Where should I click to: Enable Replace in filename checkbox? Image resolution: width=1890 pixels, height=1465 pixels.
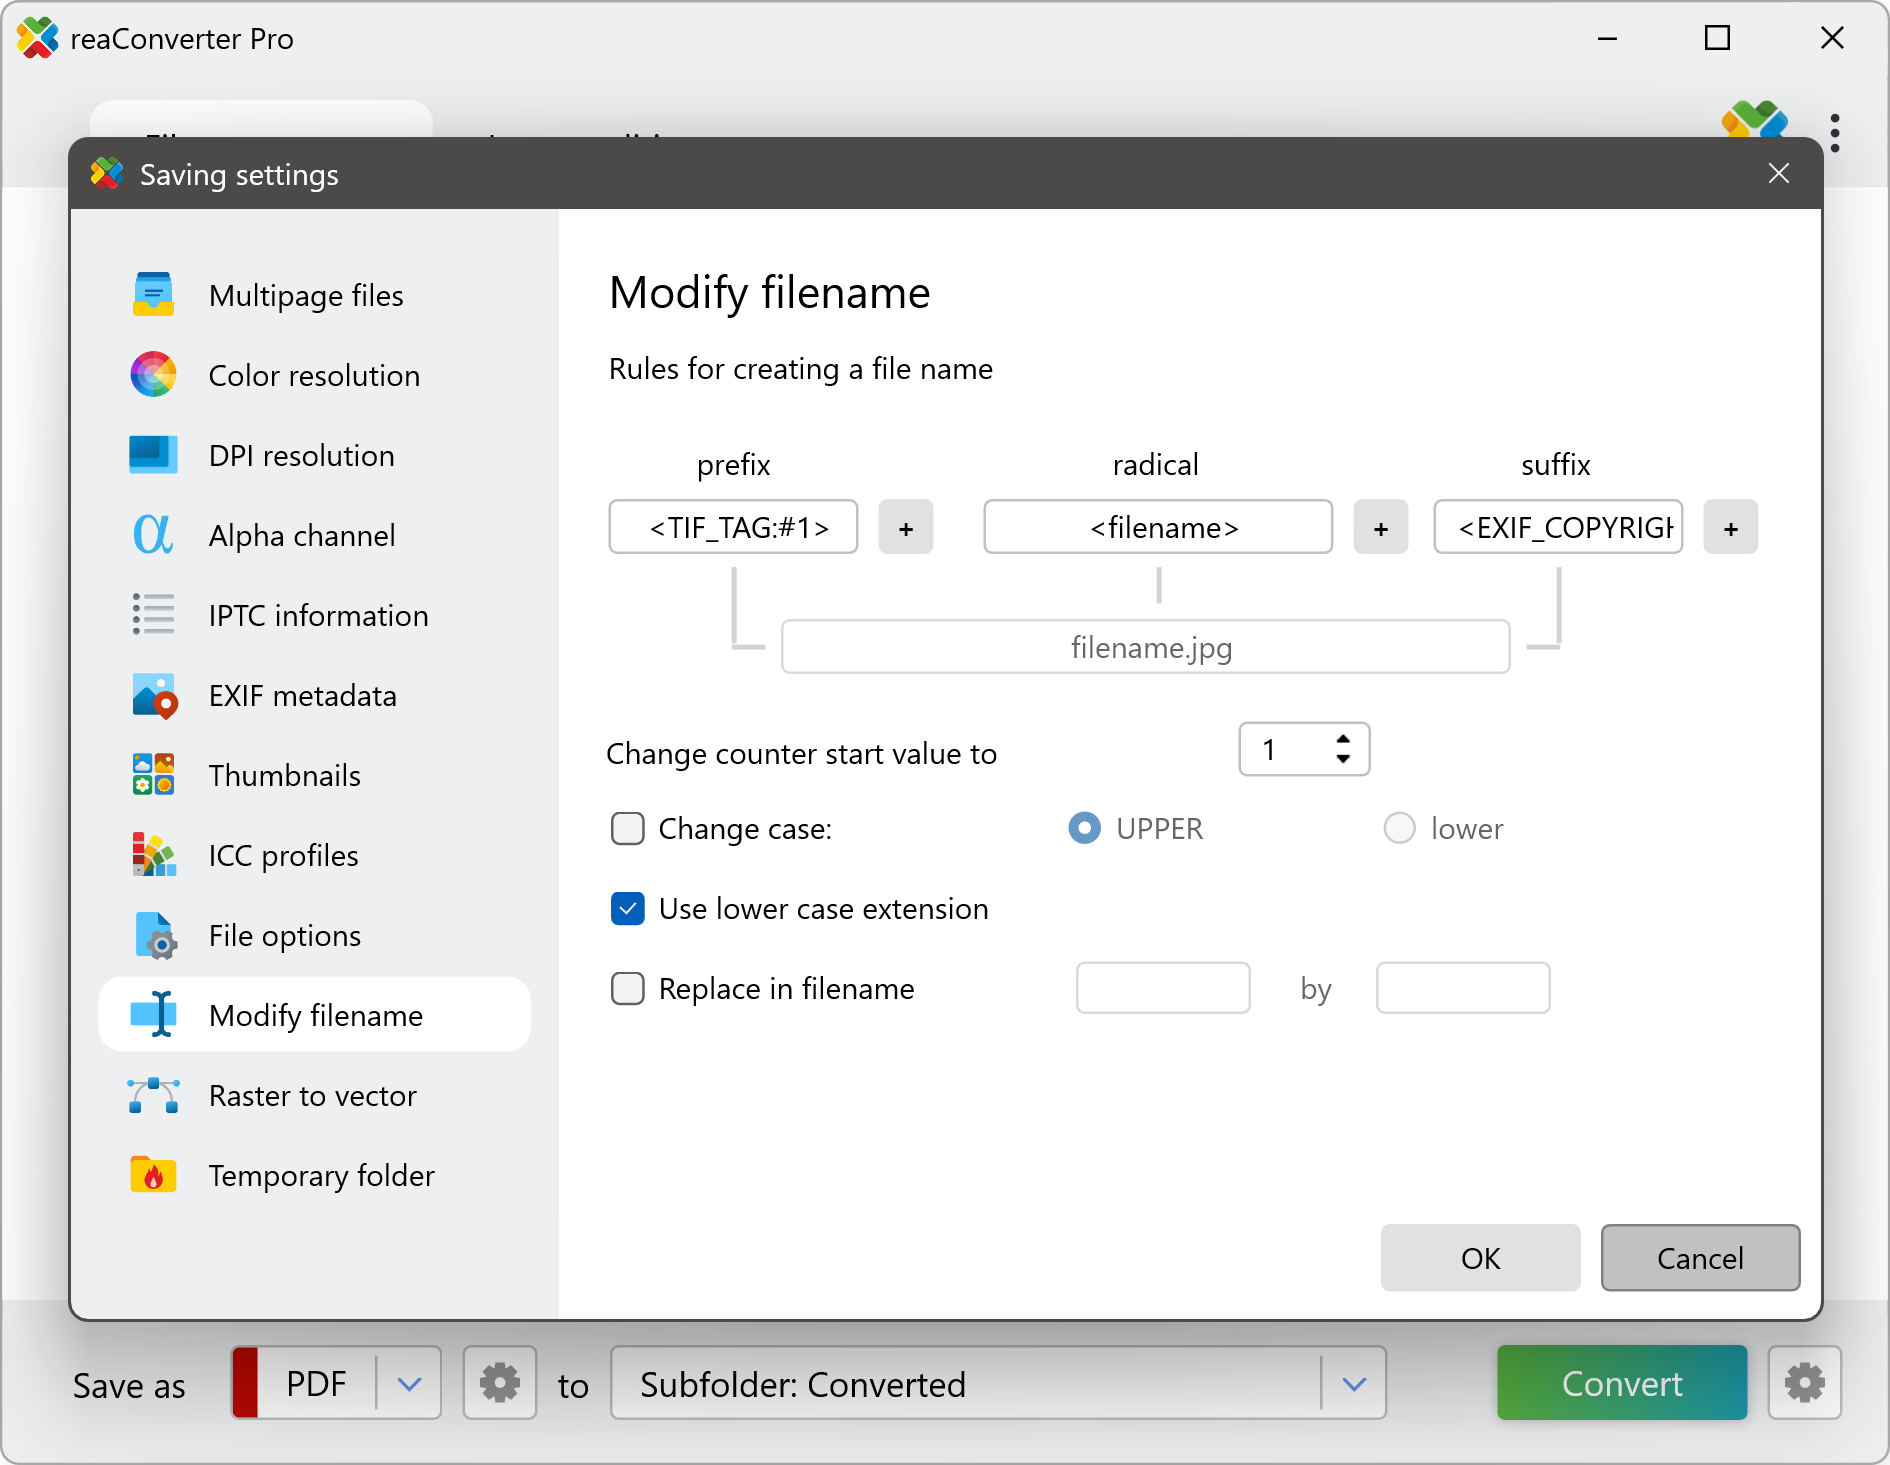click(x=628, y=989)
